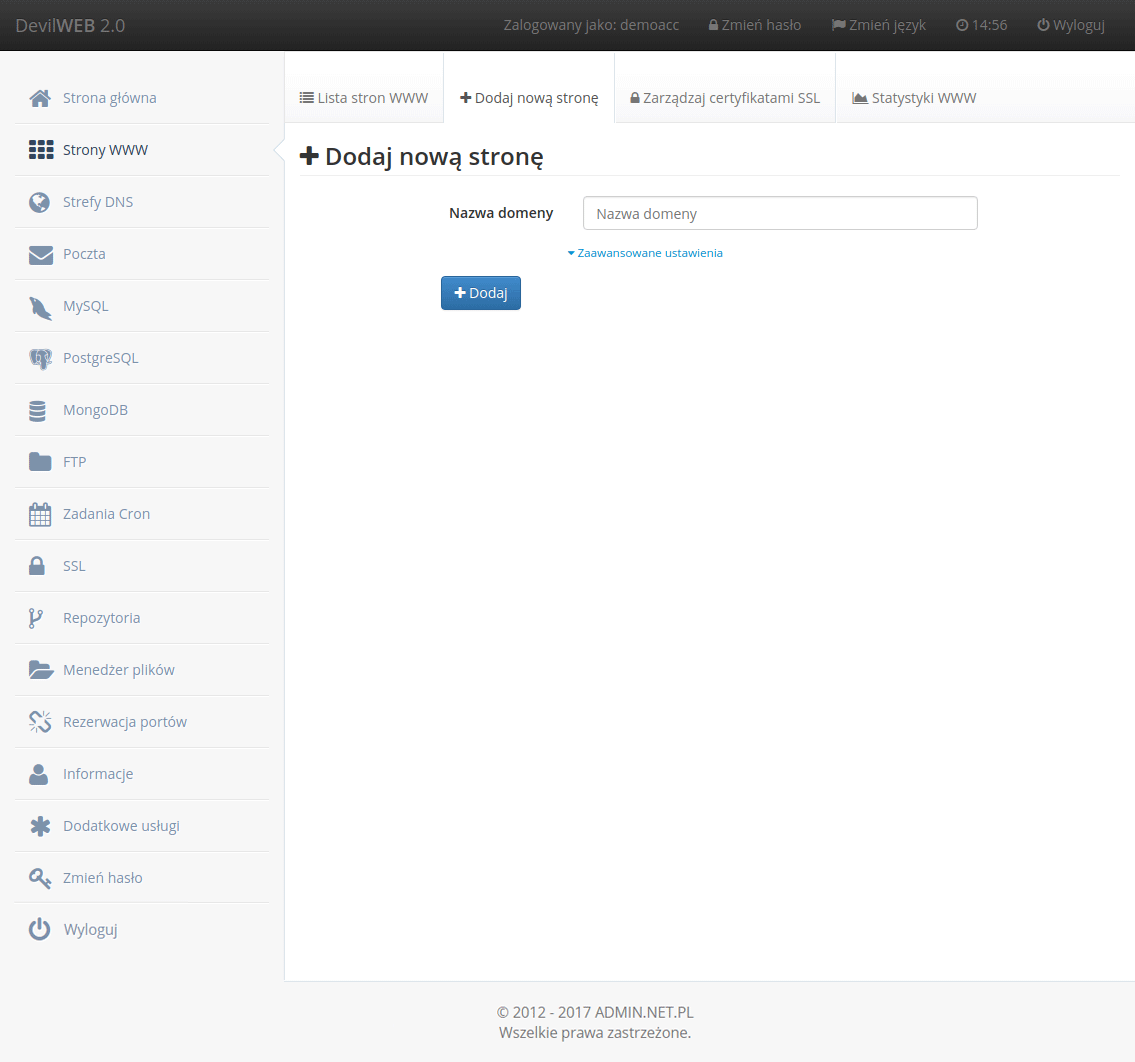Click the envelope icon for Poczta

click(40, 254)
